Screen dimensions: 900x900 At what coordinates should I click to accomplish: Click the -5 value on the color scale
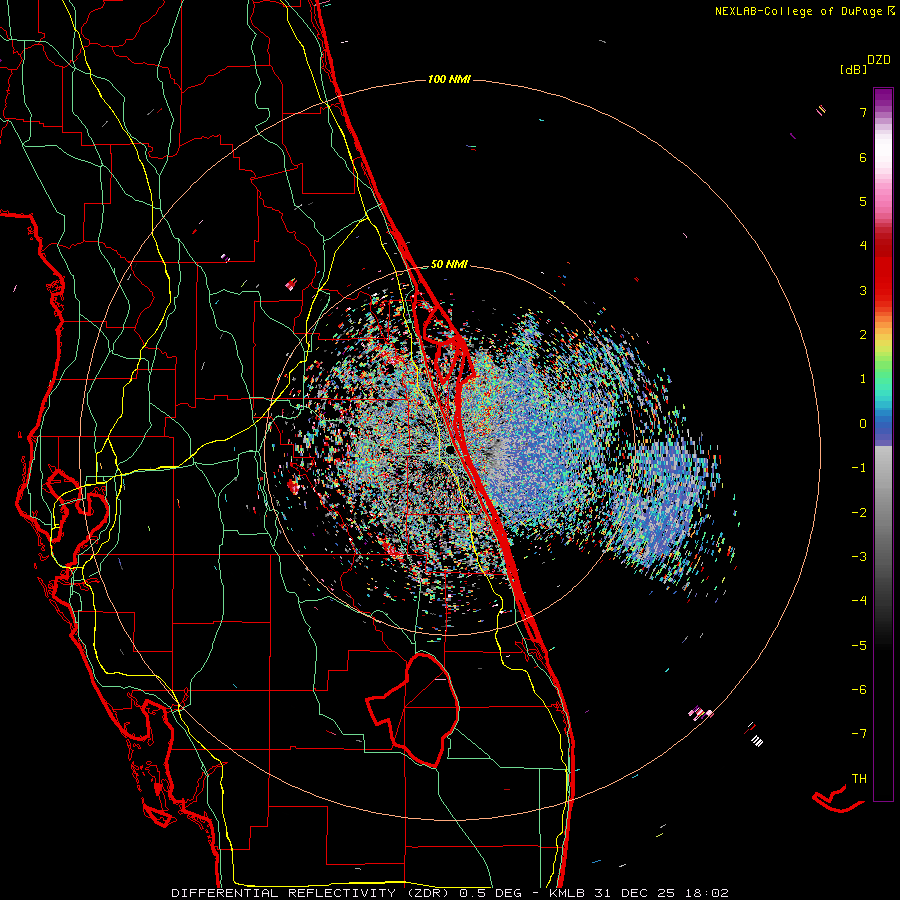(x=859, y=646)
